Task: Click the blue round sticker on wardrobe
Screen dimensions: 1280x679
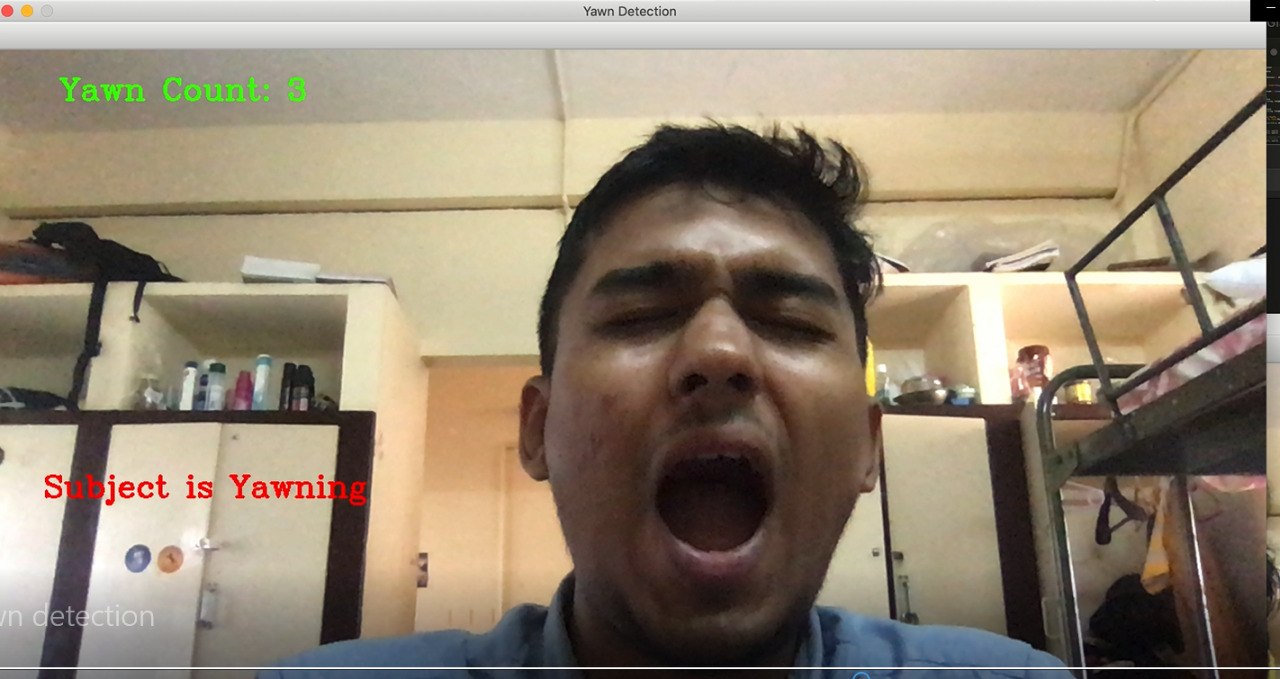Action: (137, 558)
